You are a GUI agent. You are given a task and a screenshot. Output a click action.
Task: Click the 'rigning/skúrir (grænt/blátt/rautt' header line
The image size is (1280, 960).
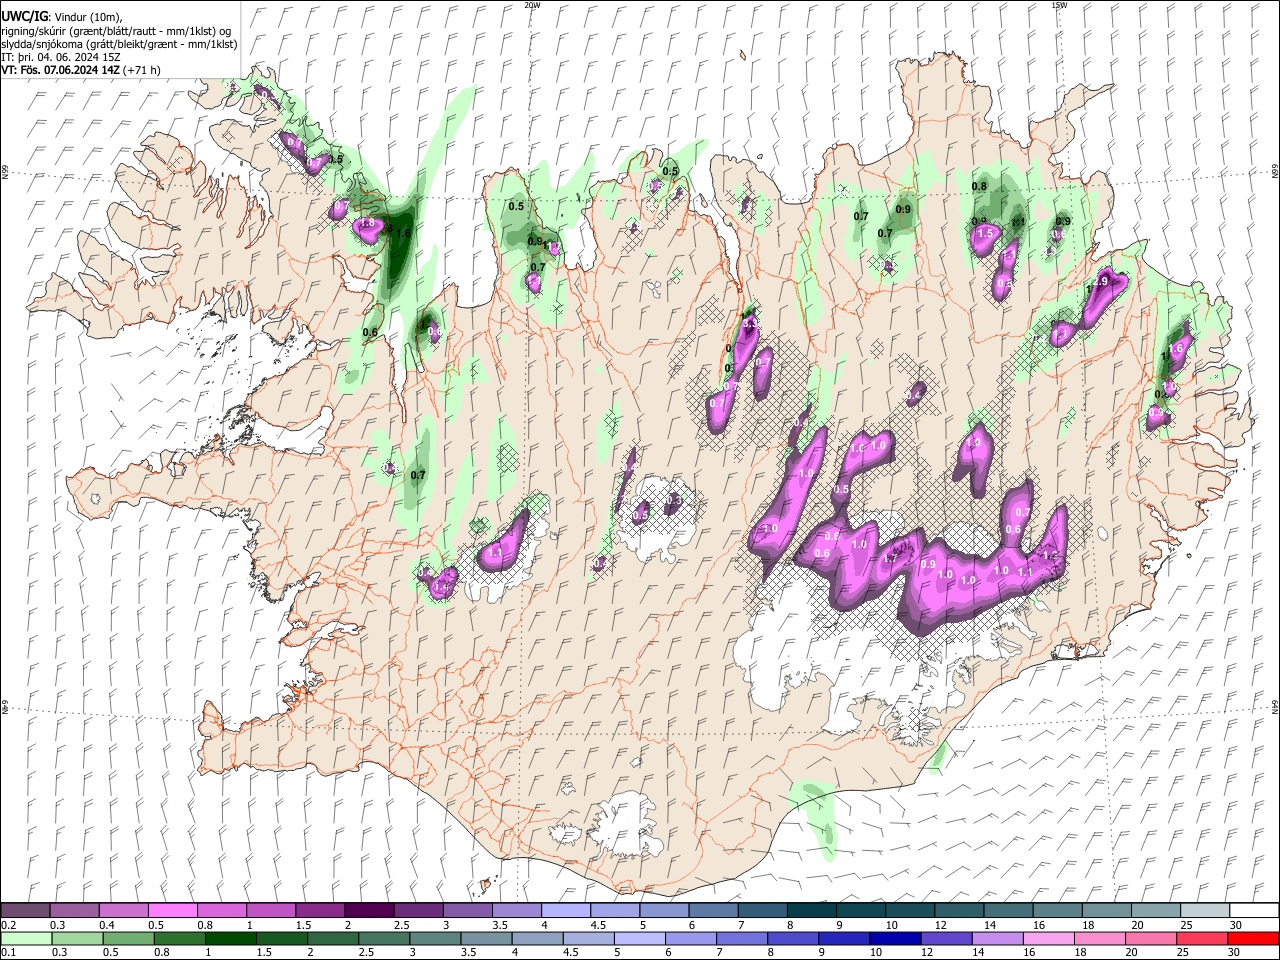pos(117,31)
